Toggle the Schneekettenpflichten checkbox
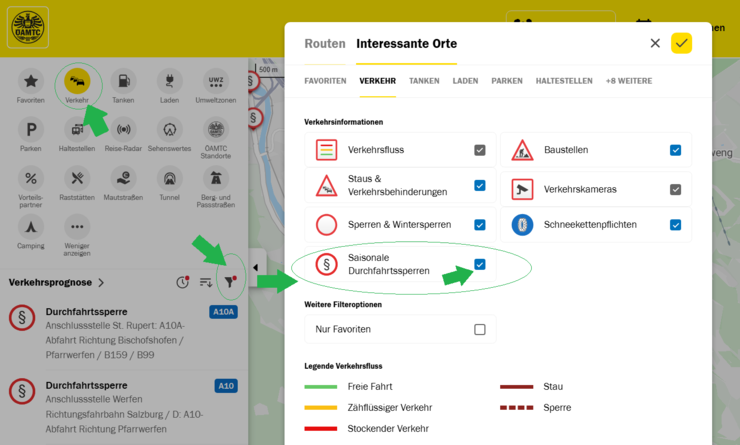Screen dimensions: 740x445 pos(675,225)
